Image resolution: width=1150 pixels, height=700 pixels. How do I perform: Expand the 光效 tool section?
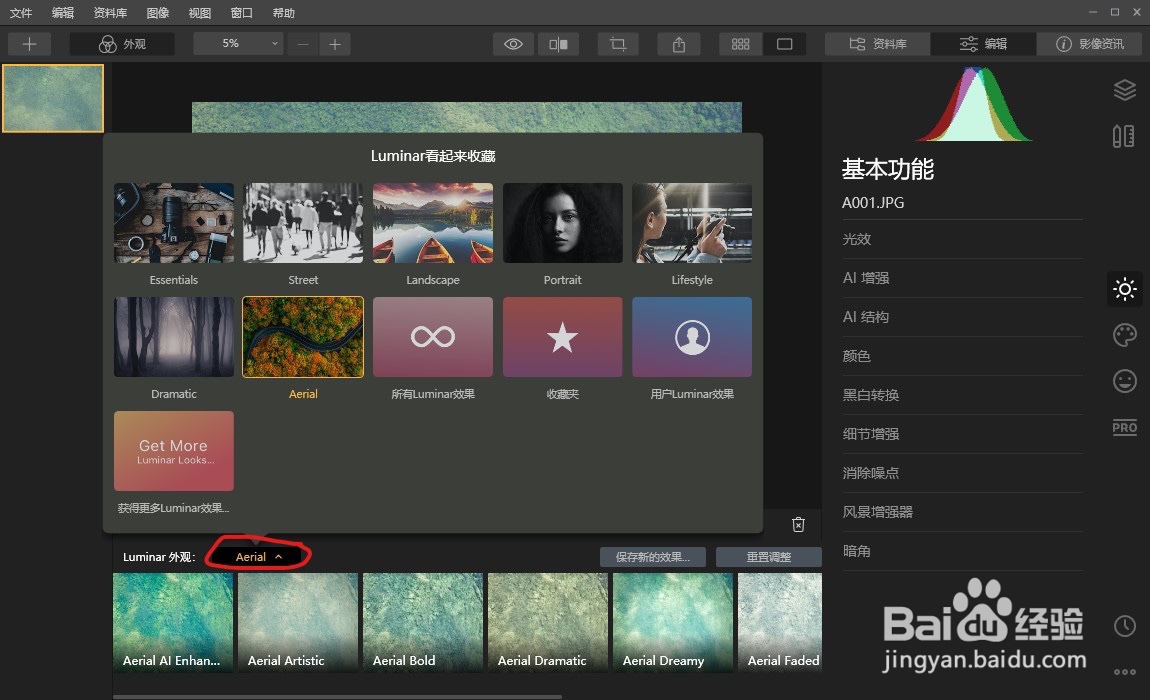click(x=962, y=239)
